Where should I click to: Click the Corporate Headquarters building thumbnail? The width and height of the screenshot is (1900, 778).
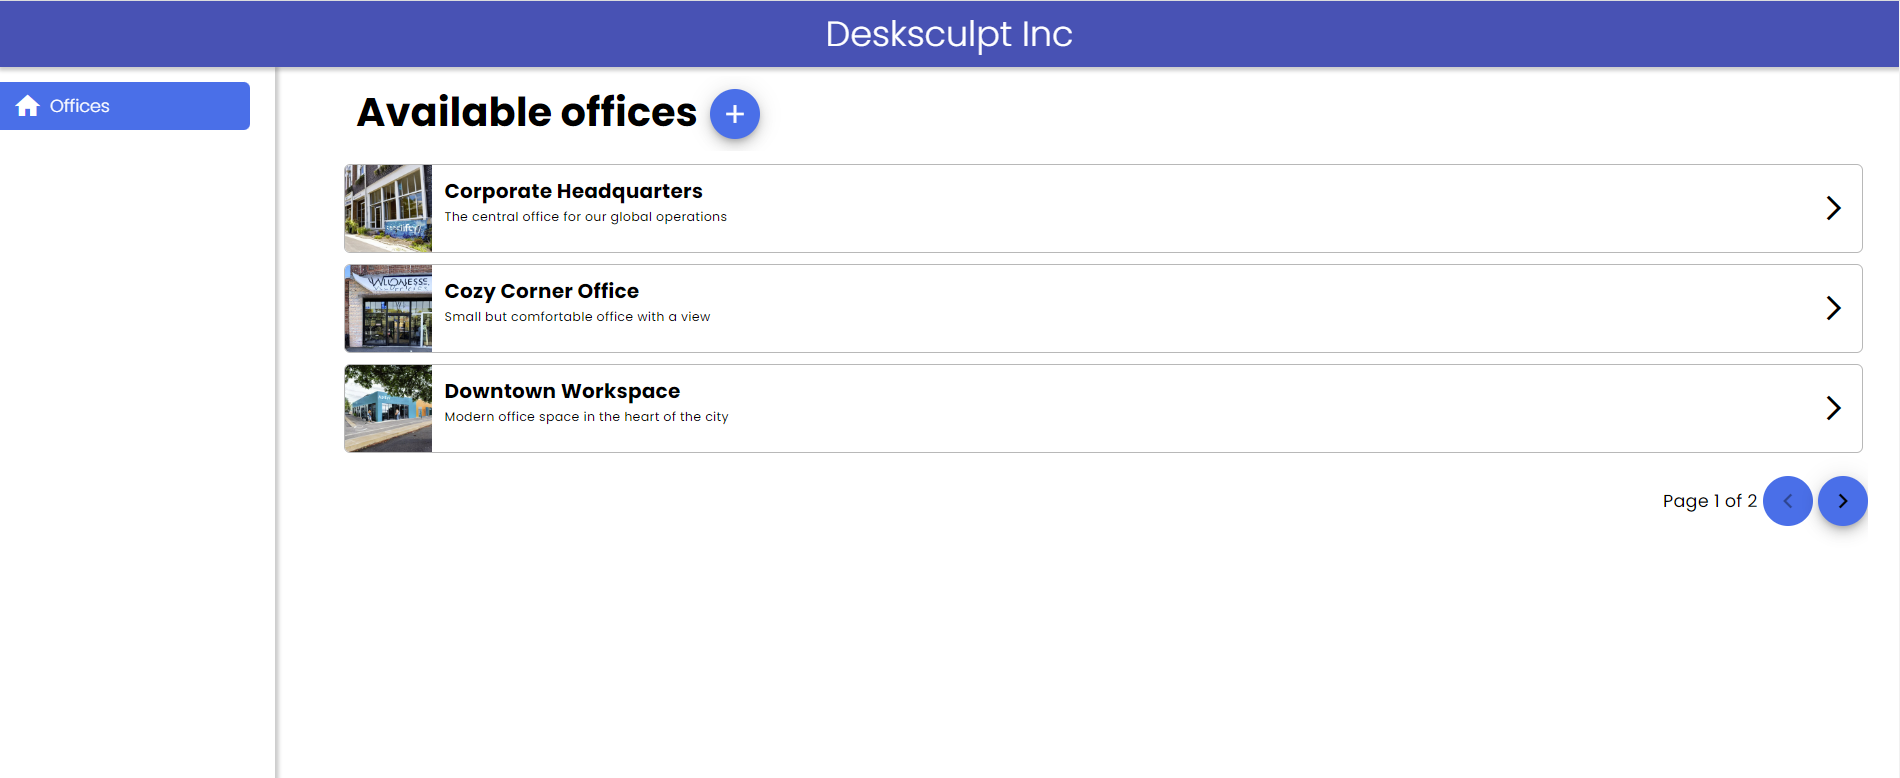388,208
